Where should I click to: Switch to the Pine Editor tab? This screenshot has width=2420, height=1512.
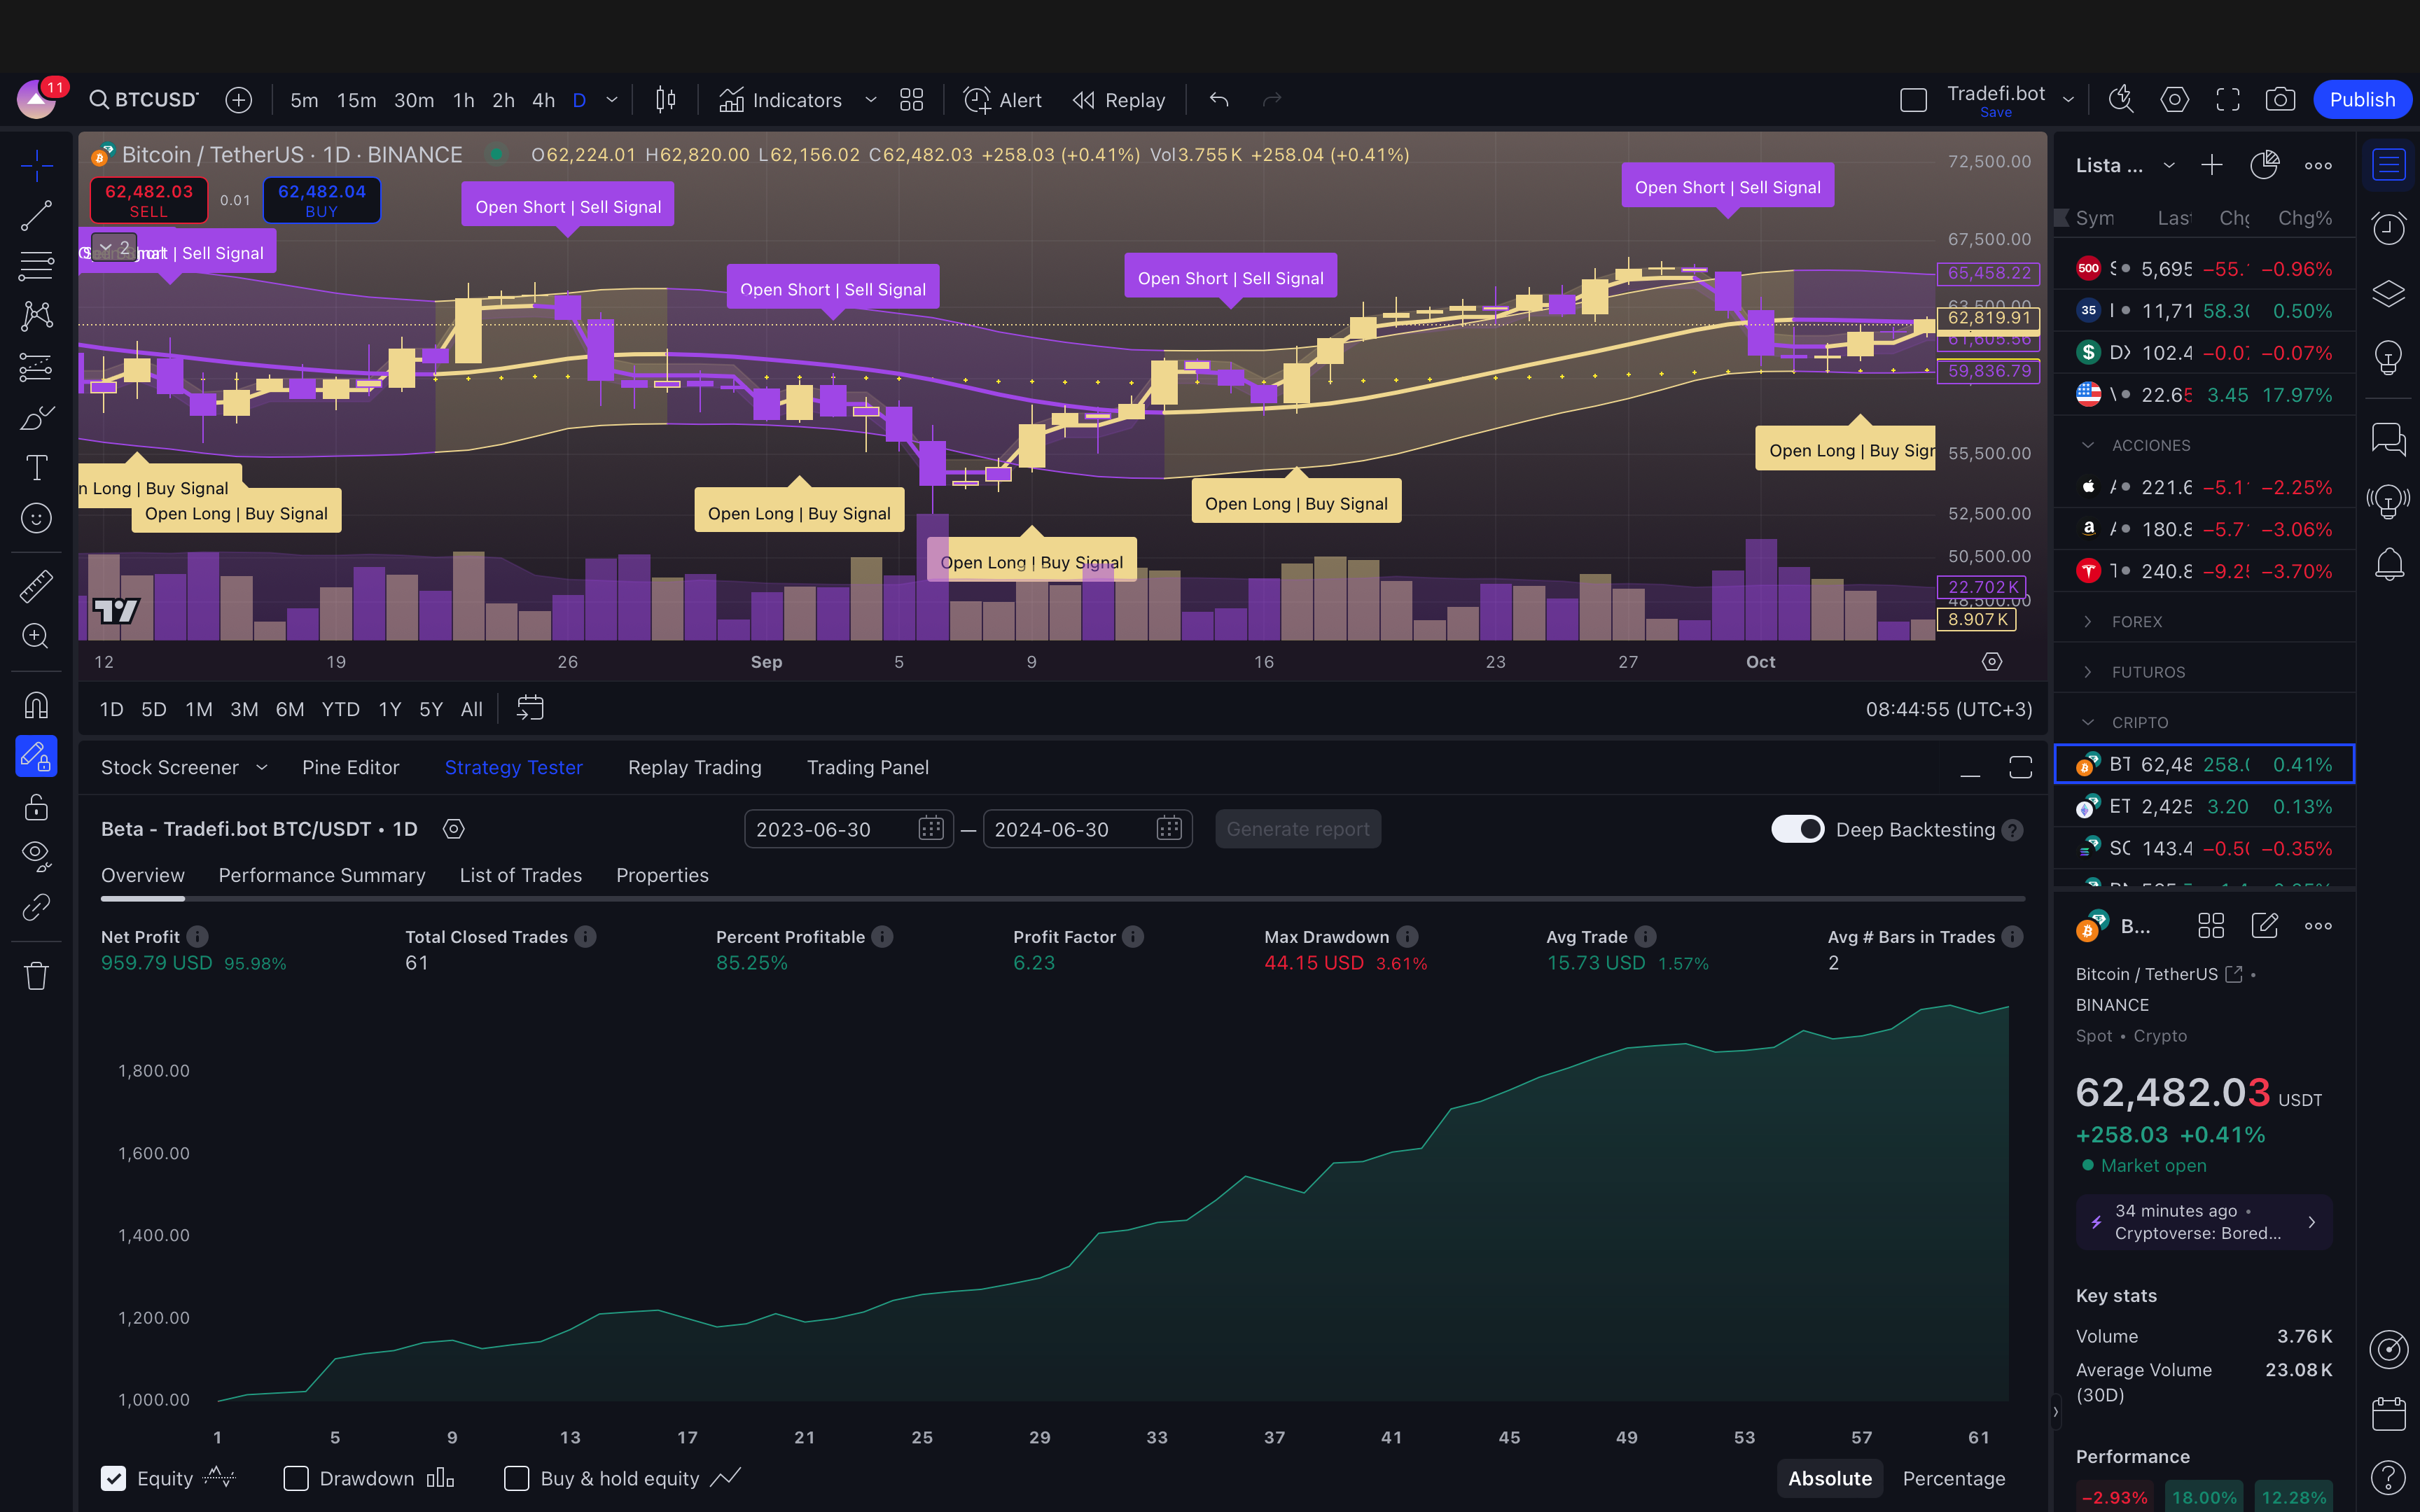[350, 767]
